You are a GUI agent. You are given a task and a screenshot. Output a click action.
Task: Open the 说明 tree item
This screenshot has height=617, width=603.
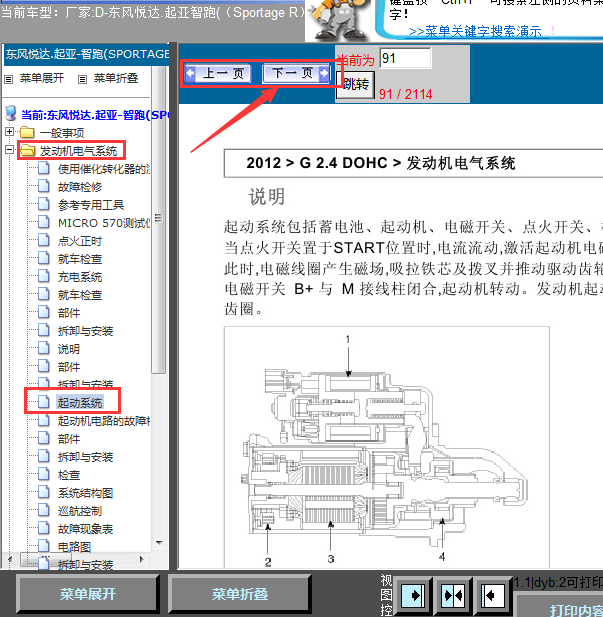[69, 349]
